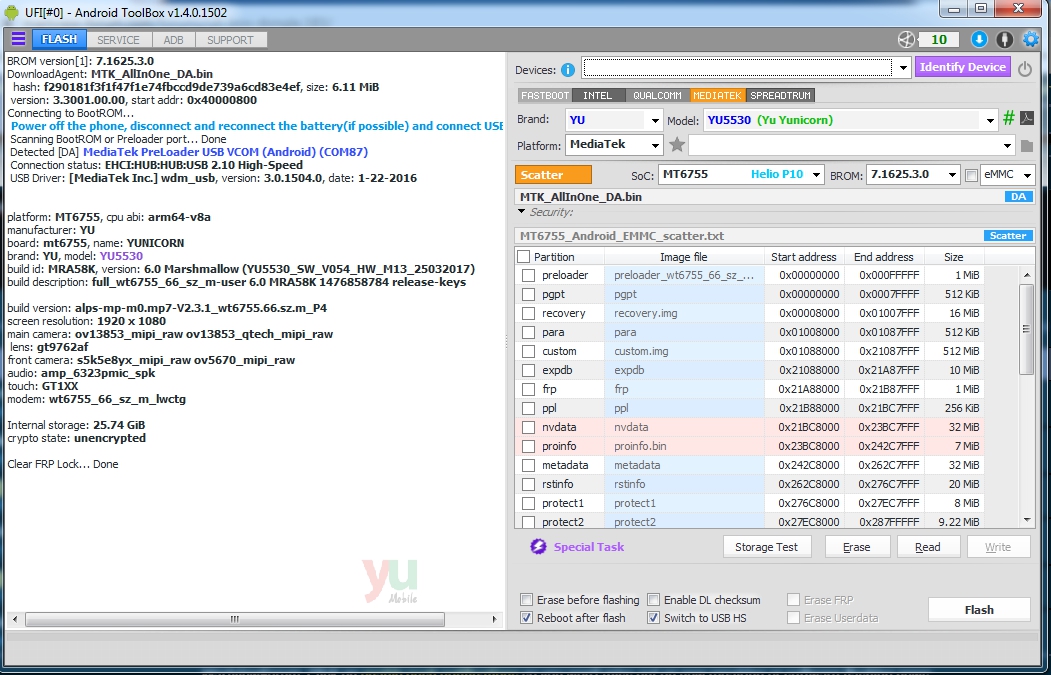Image resolution: width=1051 pixels, height=675 pixels.
Task: Click the Flash button
Action: pyautogui.click(x=979, y=609)
